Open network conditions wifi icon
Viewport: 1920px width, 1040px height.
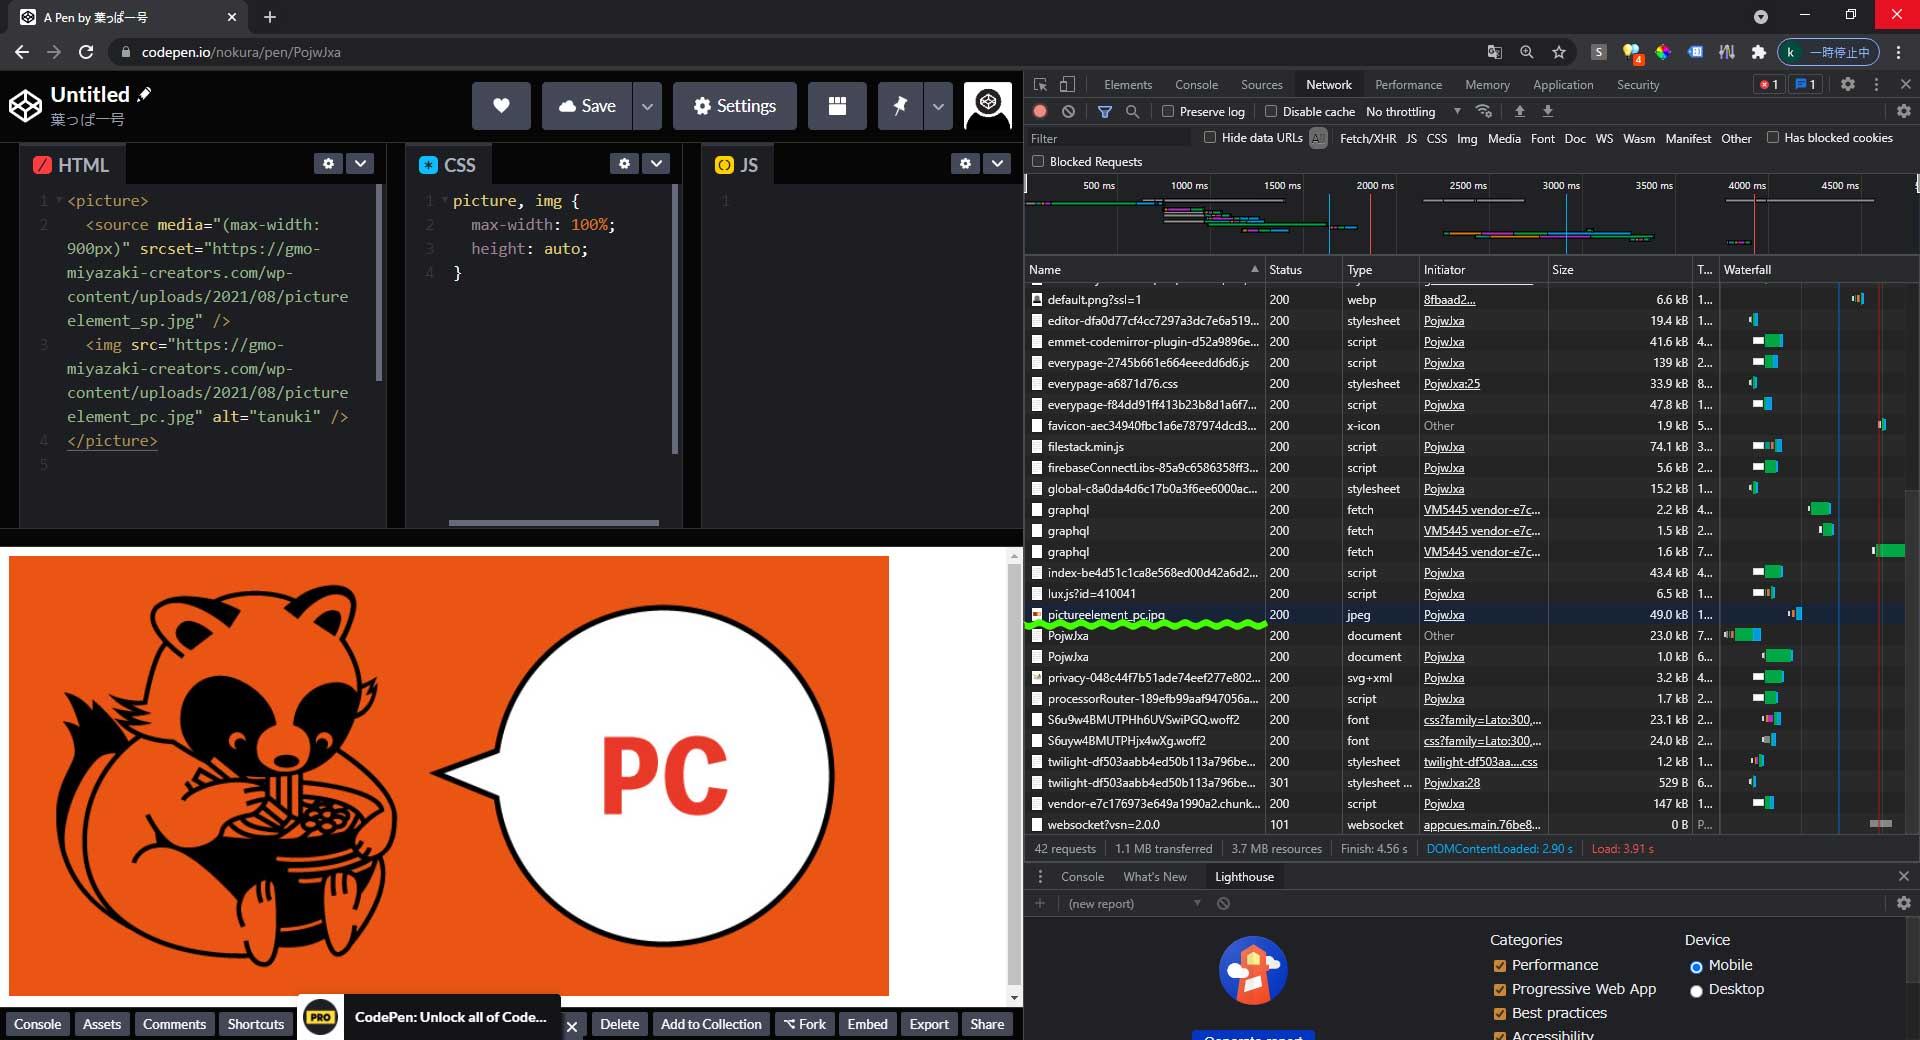coord(1484,111)
